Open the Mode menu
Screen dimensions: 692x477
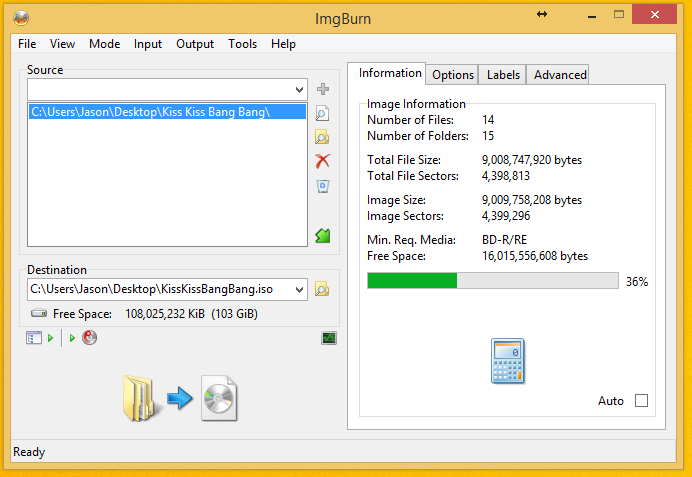tap(105, 44)
